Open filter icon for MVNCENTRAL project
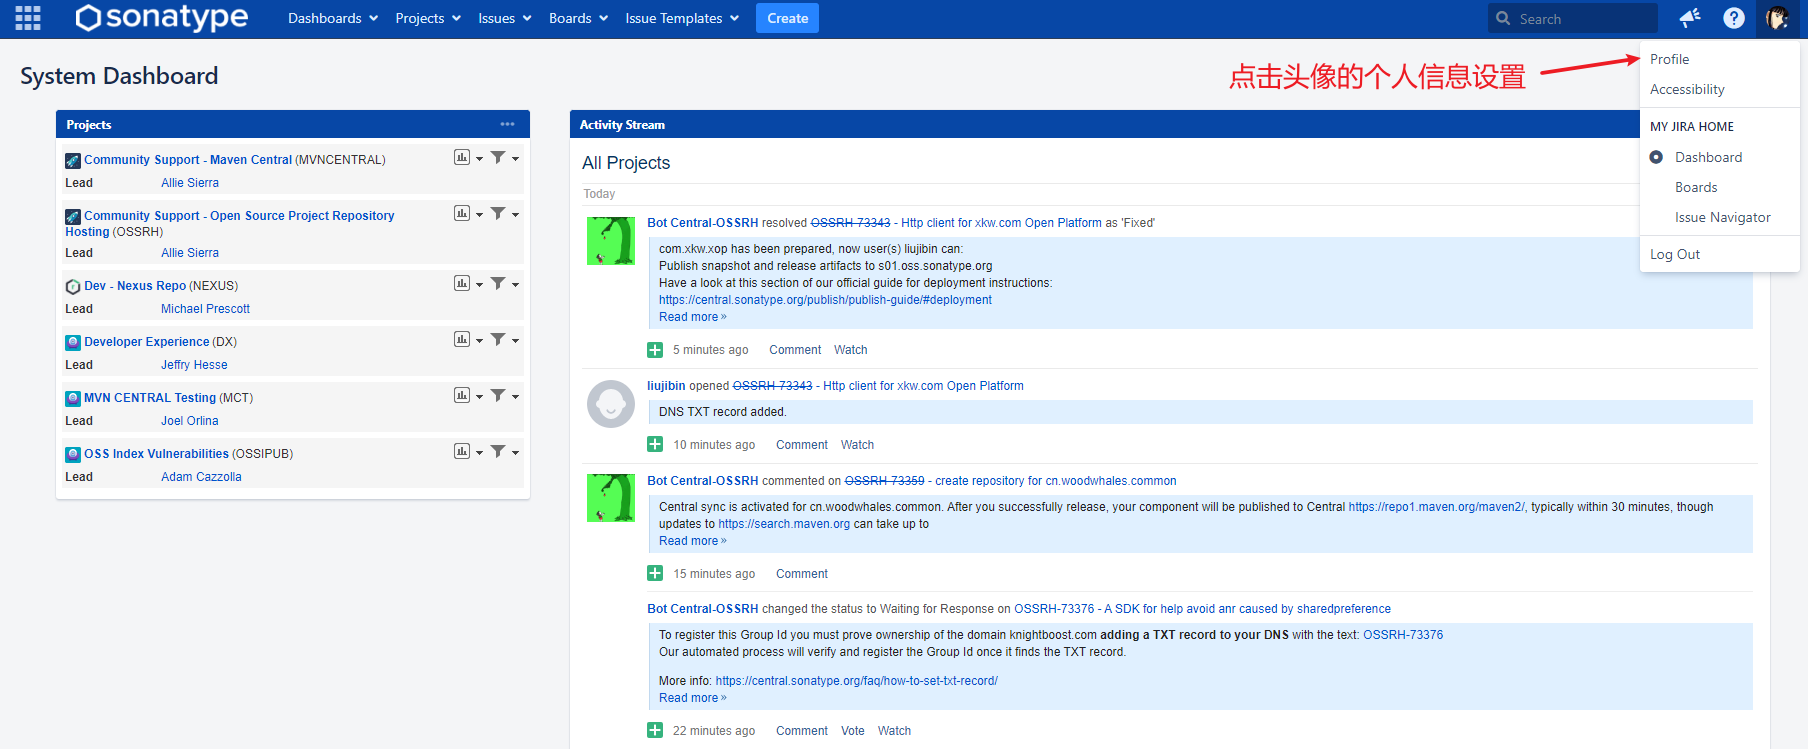This screenshot has width=1808, height=749. pos(498,157)
